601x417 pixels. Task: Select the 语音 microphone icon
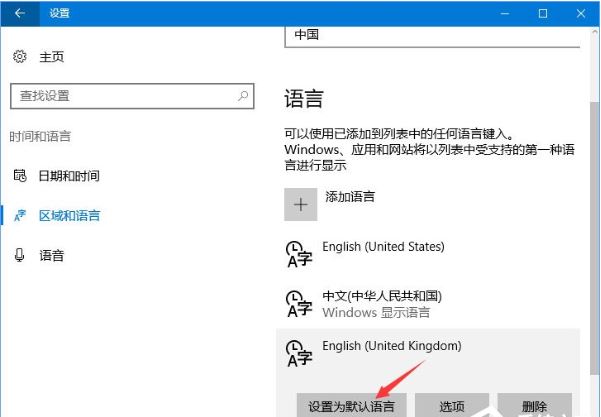[19, 255]
